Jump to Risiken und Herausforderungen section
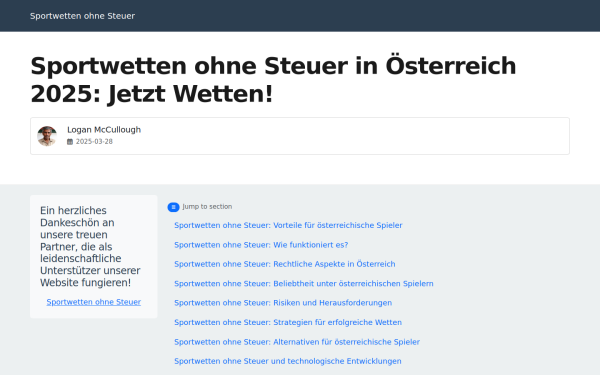600x375 pixels. 283,303
